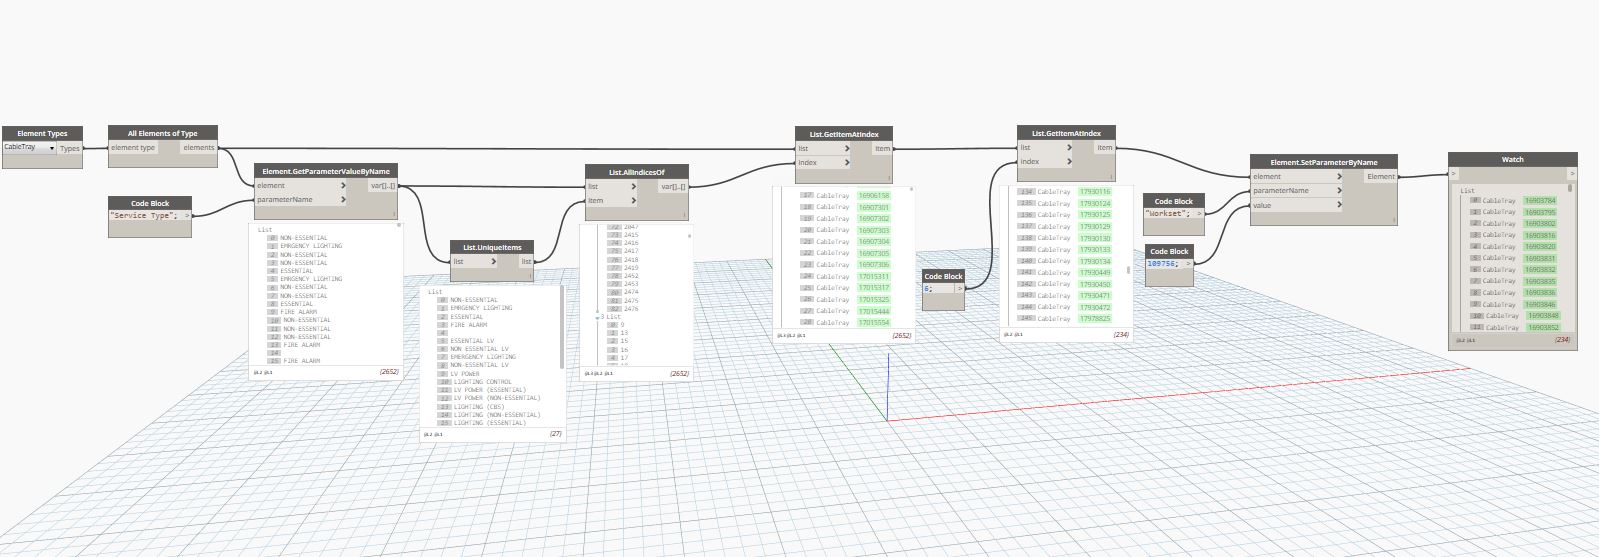Click second GetItemAtIndex preview scrollbar
1599x557 pixels.
(1129, 269)
